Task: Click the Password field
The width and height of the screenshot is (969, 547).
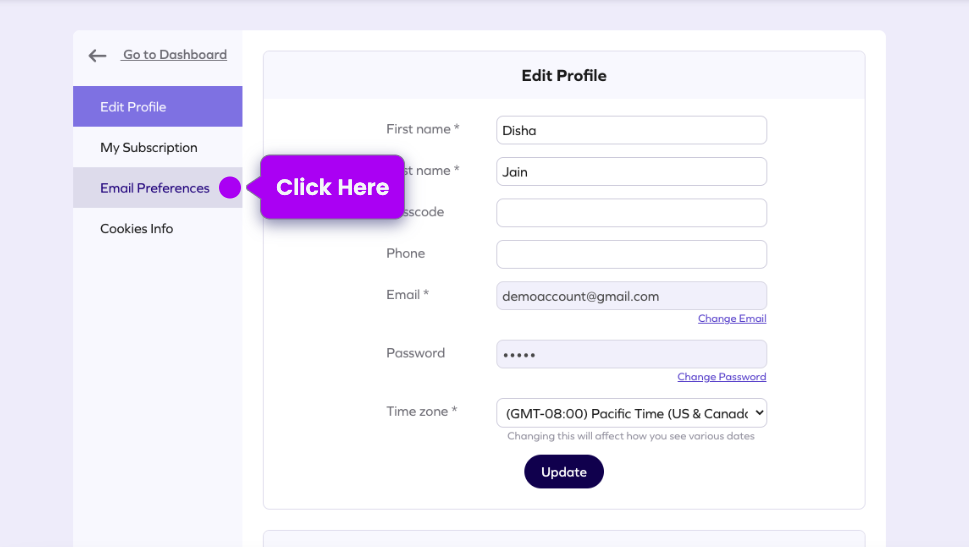Action: point(631,354)
